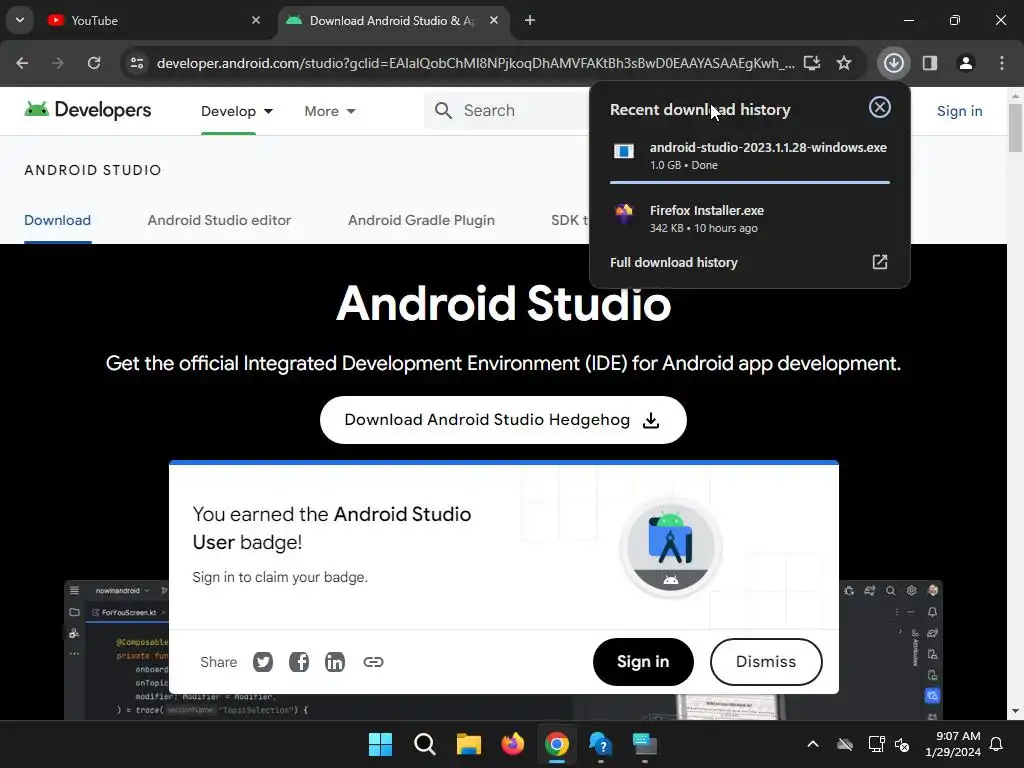The width and height of the screenshot is (1024, 768).
Task: Open Windows Start menu
Action: (x=380, y=744)
